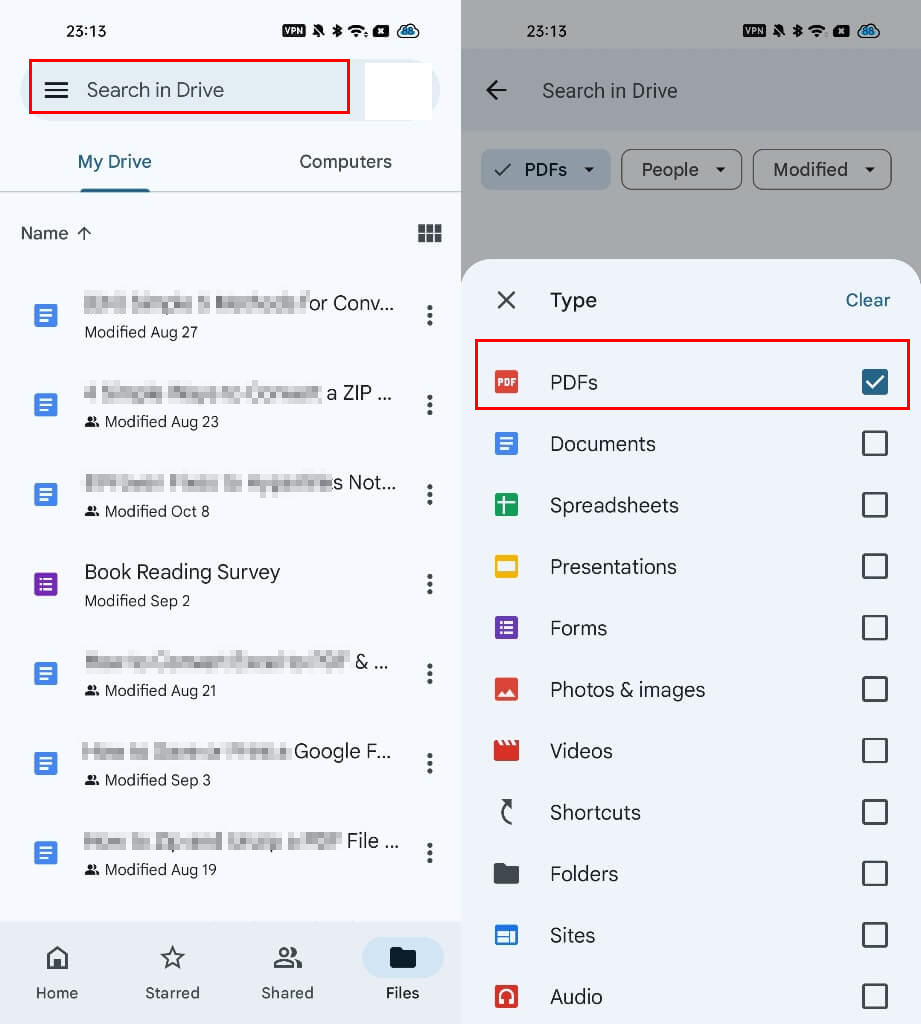
Task: Click the Videos clapperboard icon
Action: coord(506,750)
